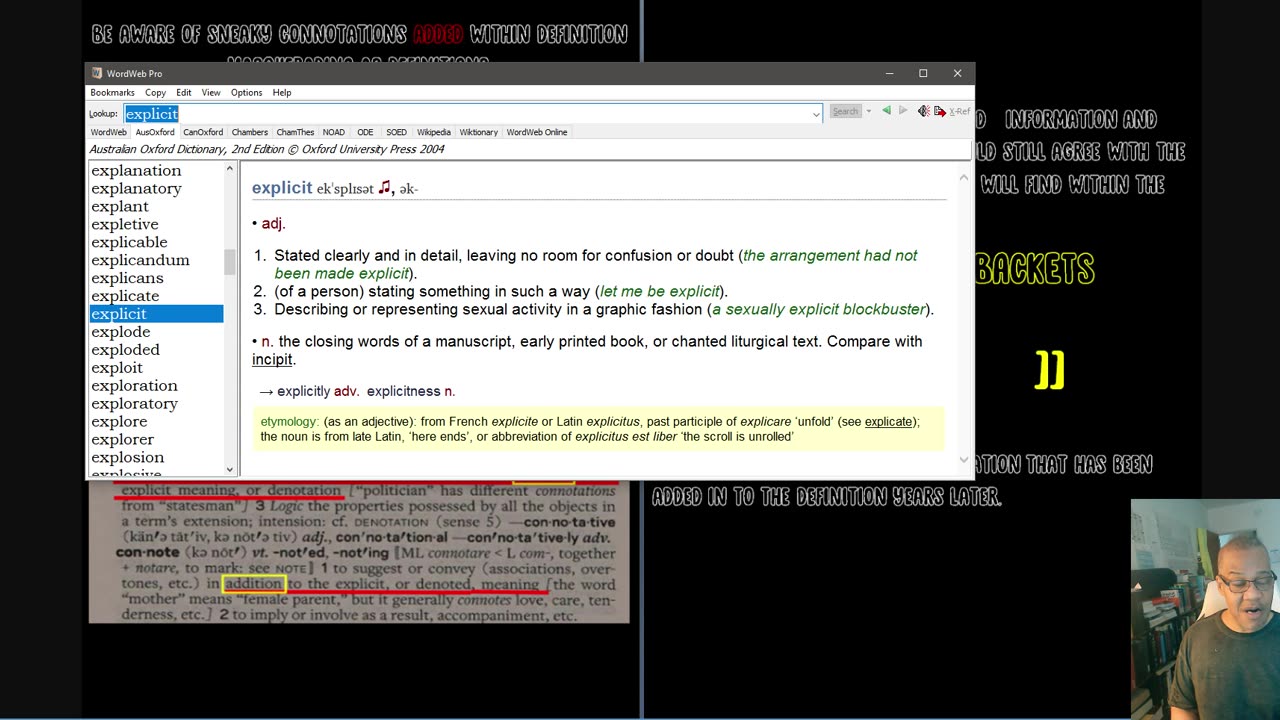The height and width of the screenshot is (720, 1280).
Task: Select 'explicans' in the word list
Action: (127, 278)
